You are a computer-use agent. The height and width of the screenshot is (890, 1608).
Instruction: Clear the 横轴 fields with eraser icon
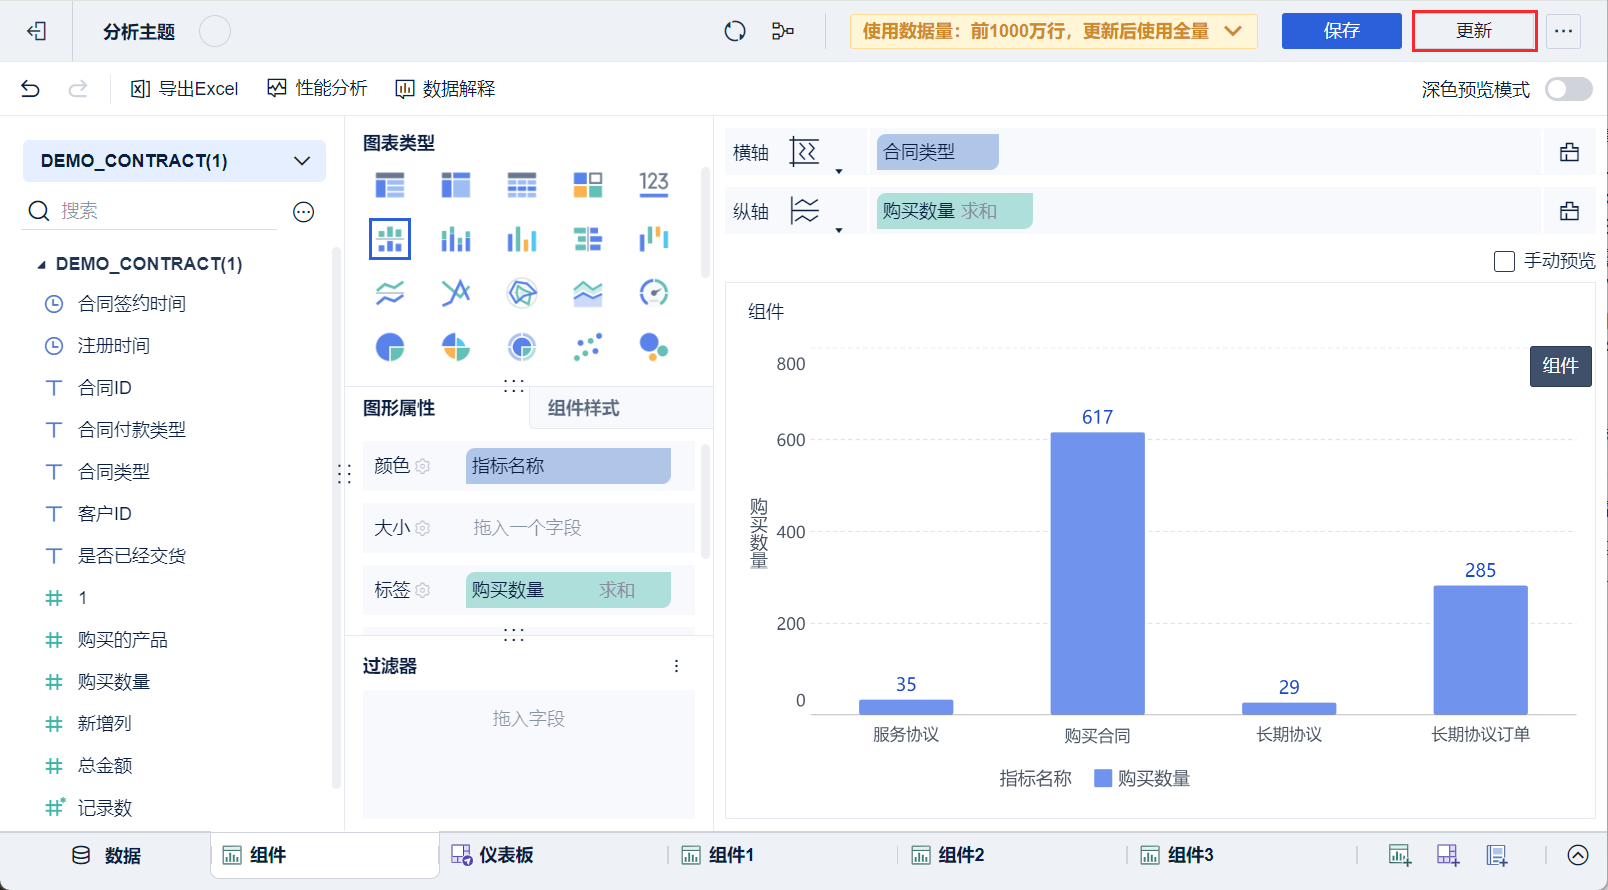point(1570,152)
